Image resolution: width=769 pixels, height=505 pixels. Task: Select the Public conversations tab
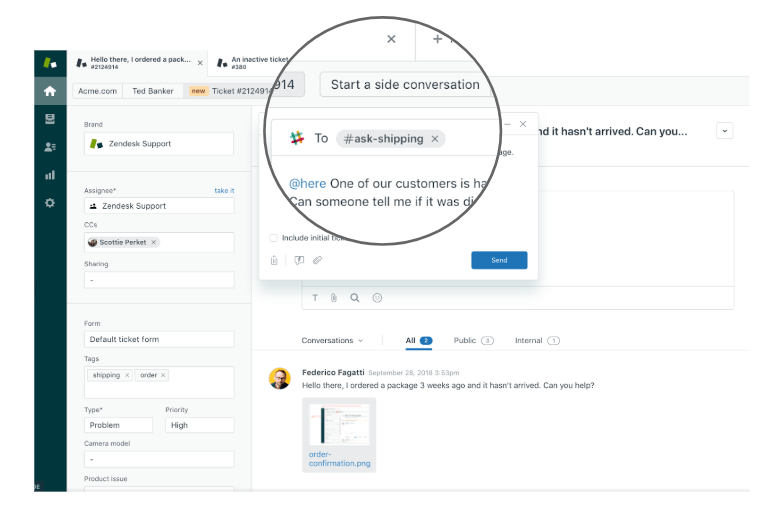[473, 340]
